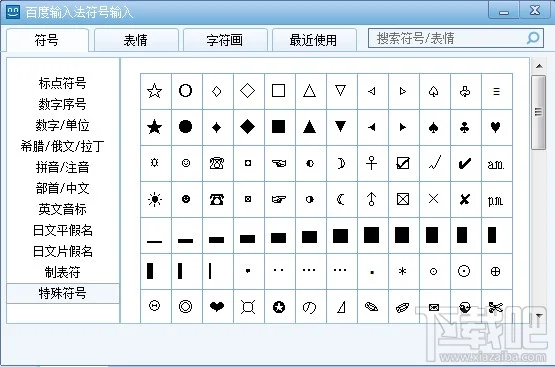This screenshot has height=367, width=555.
Task: Insert the hollow square symbol
Action: 279,91
